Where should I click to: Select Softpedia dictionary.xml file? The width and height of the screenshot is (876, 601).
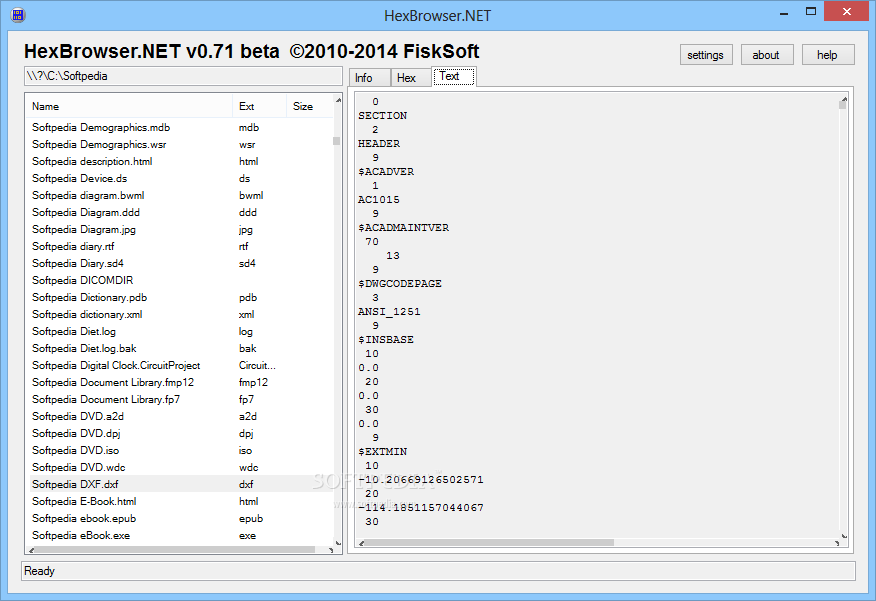(x=180, y=314)
